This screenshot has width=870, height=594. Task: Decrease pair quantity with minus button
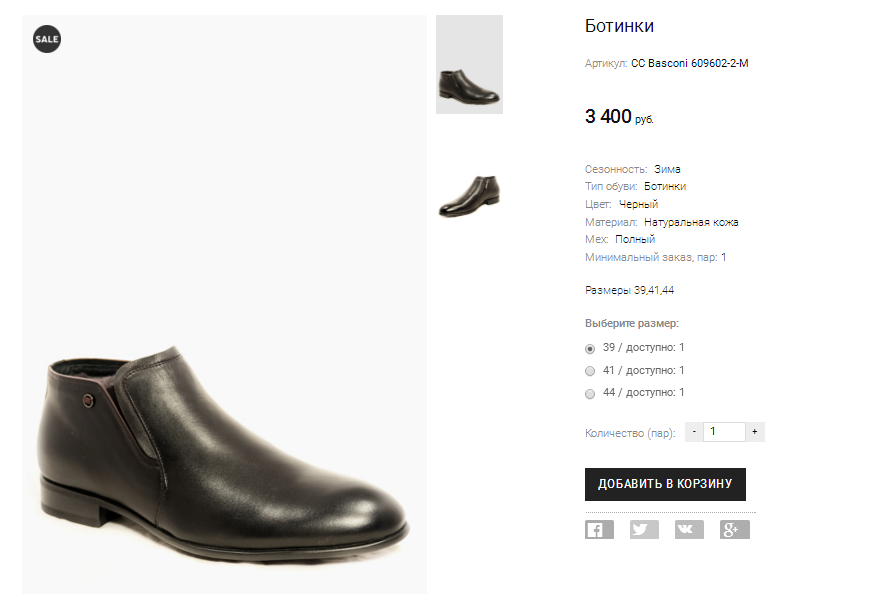point(694,432)
